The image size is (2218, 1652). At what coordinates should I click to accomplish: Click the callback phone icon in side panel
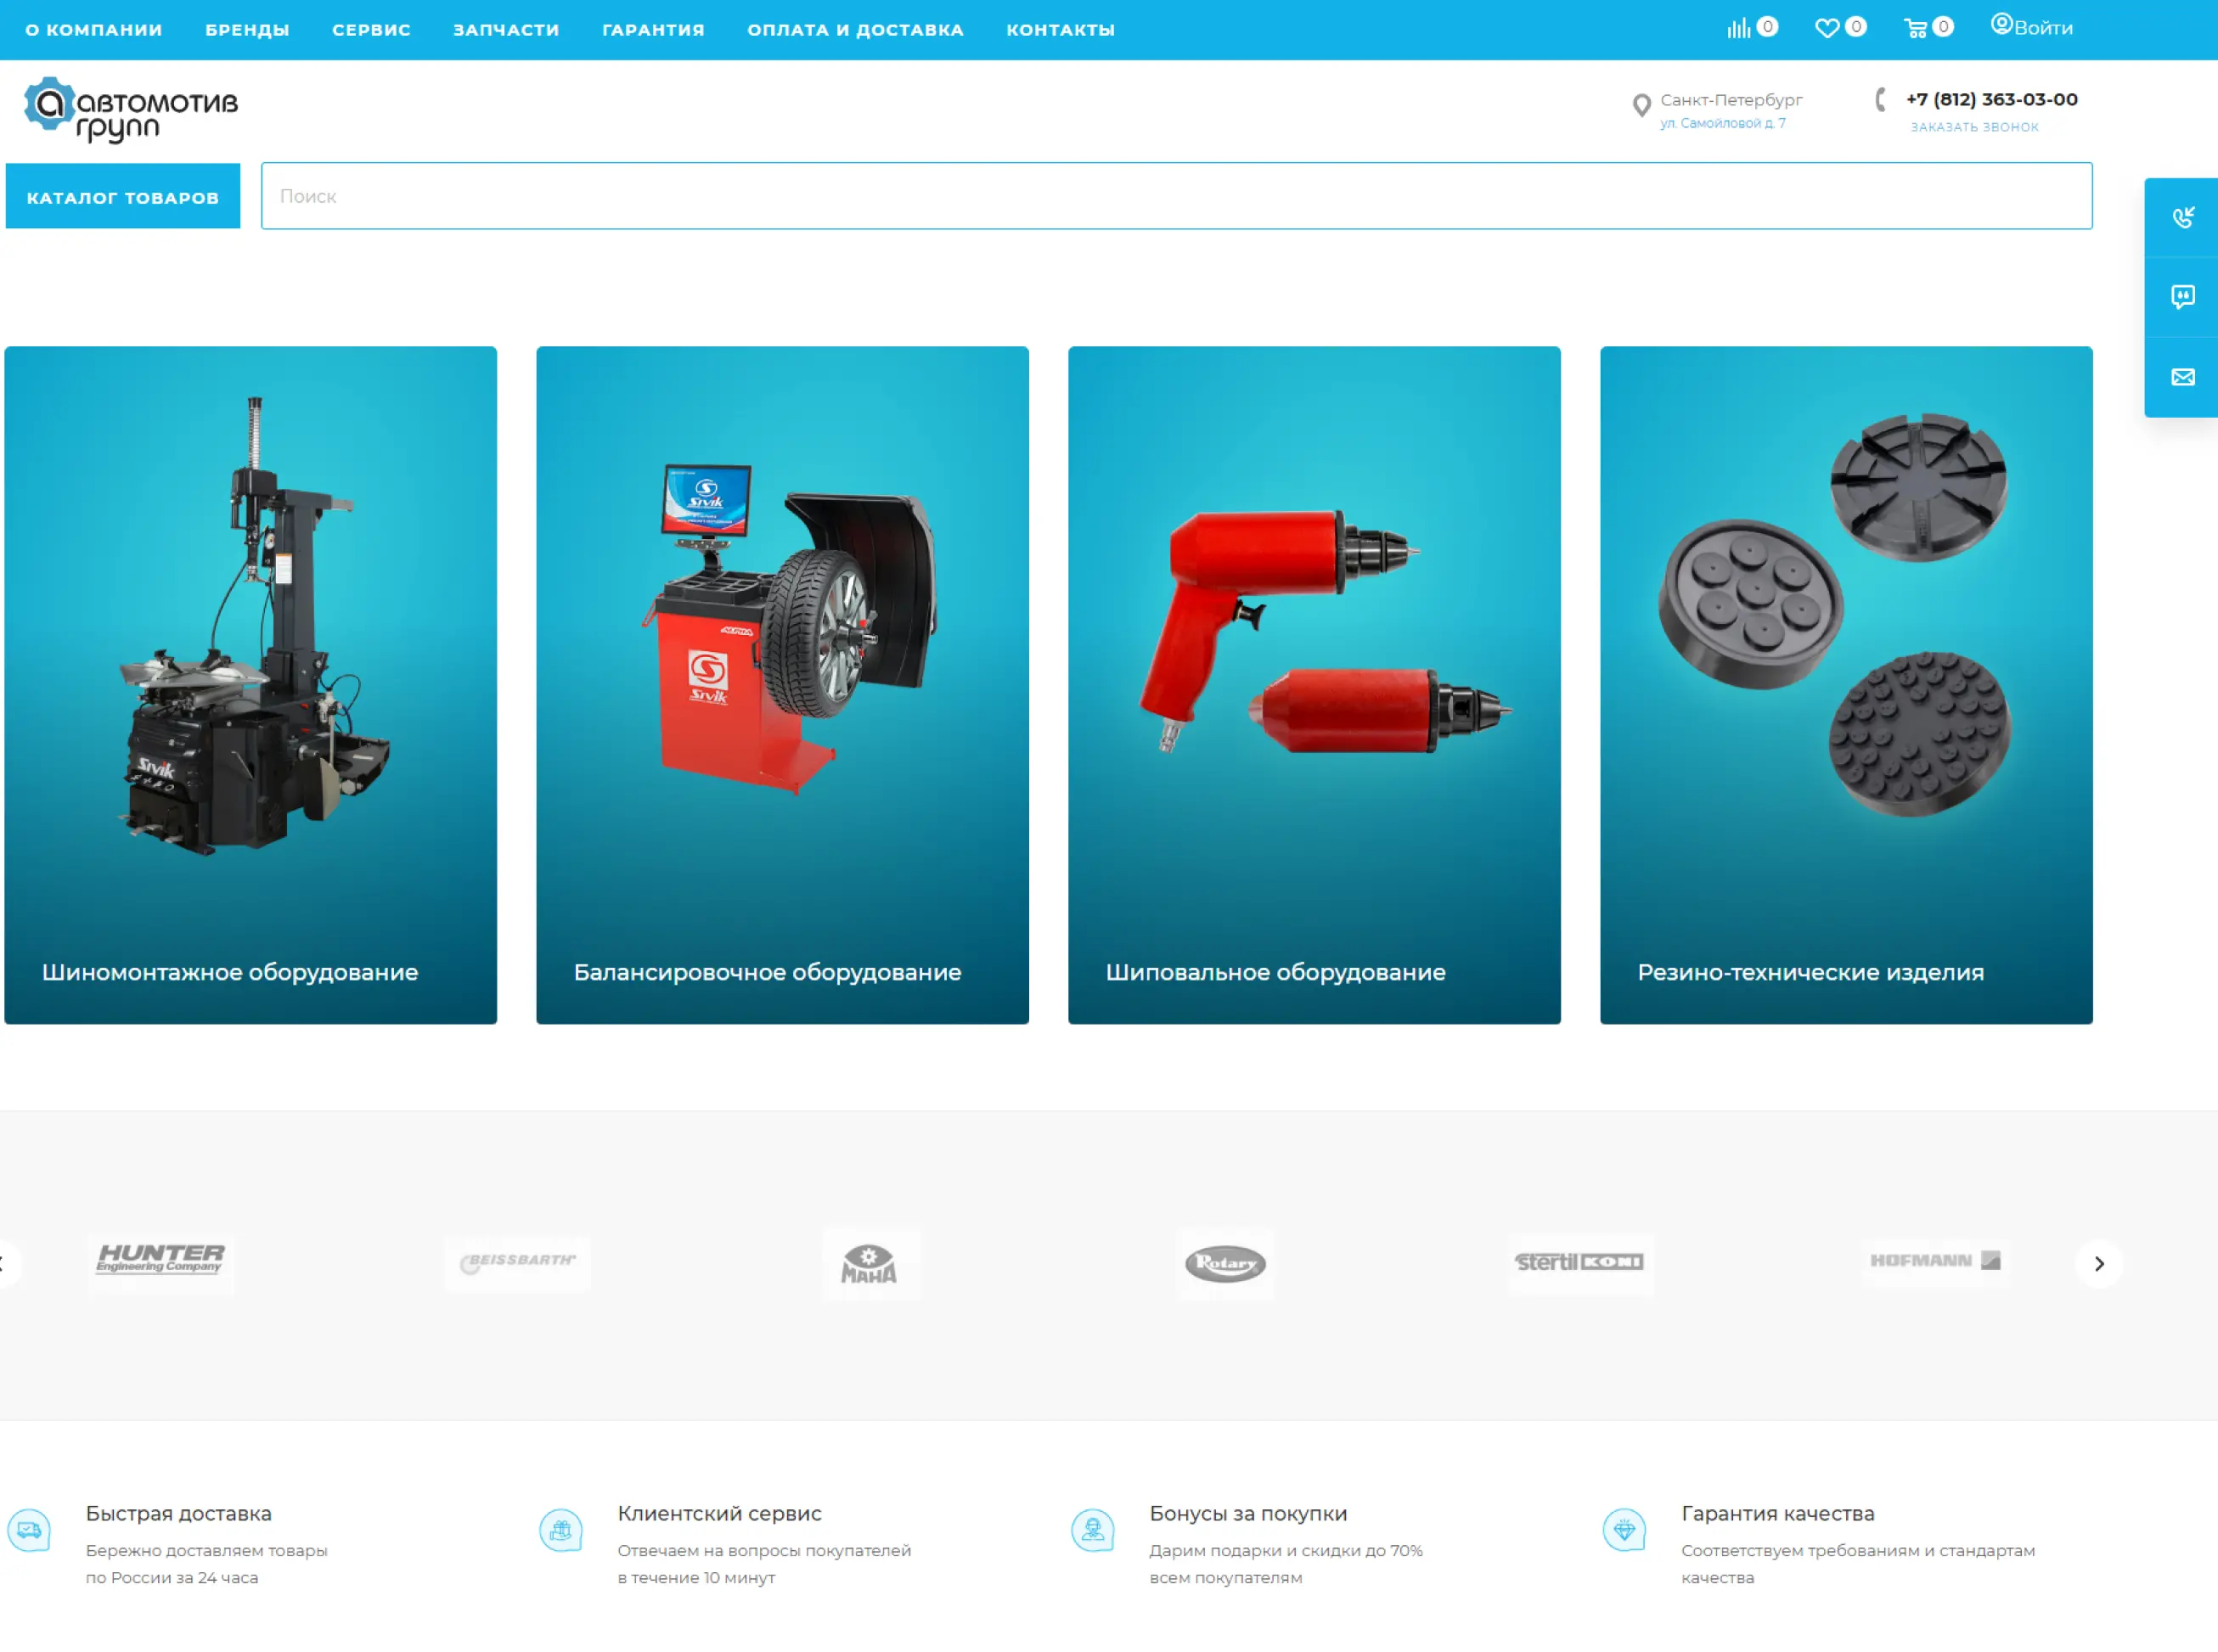(x=2182, y=217)
